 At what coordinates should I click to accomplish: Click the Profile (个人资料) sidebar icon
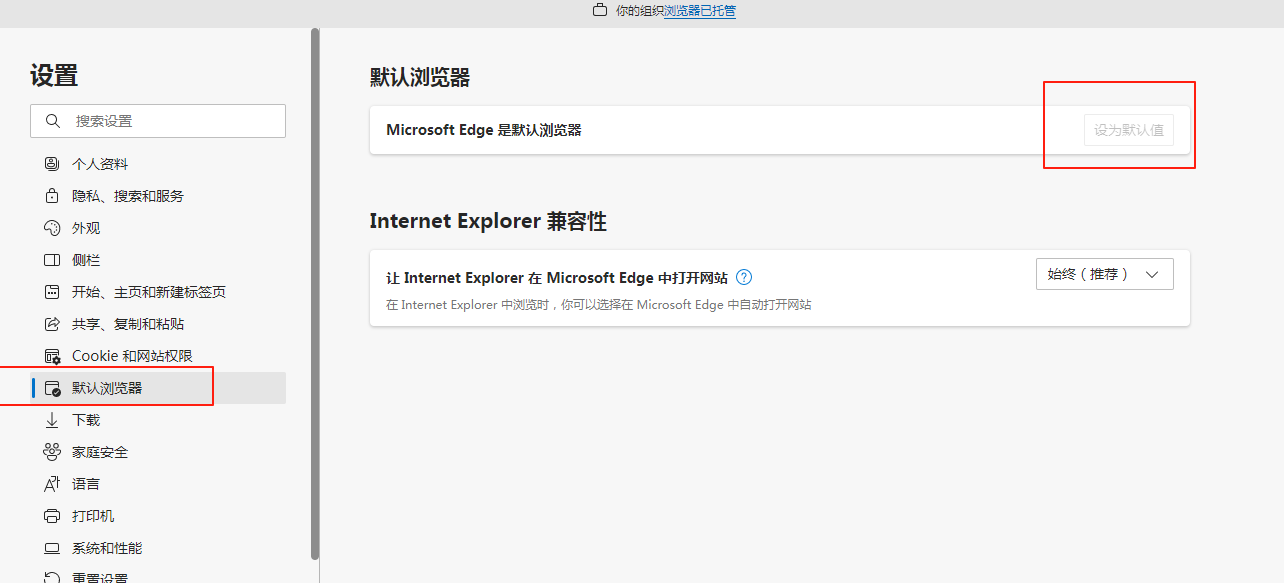[x=53, y=164]
